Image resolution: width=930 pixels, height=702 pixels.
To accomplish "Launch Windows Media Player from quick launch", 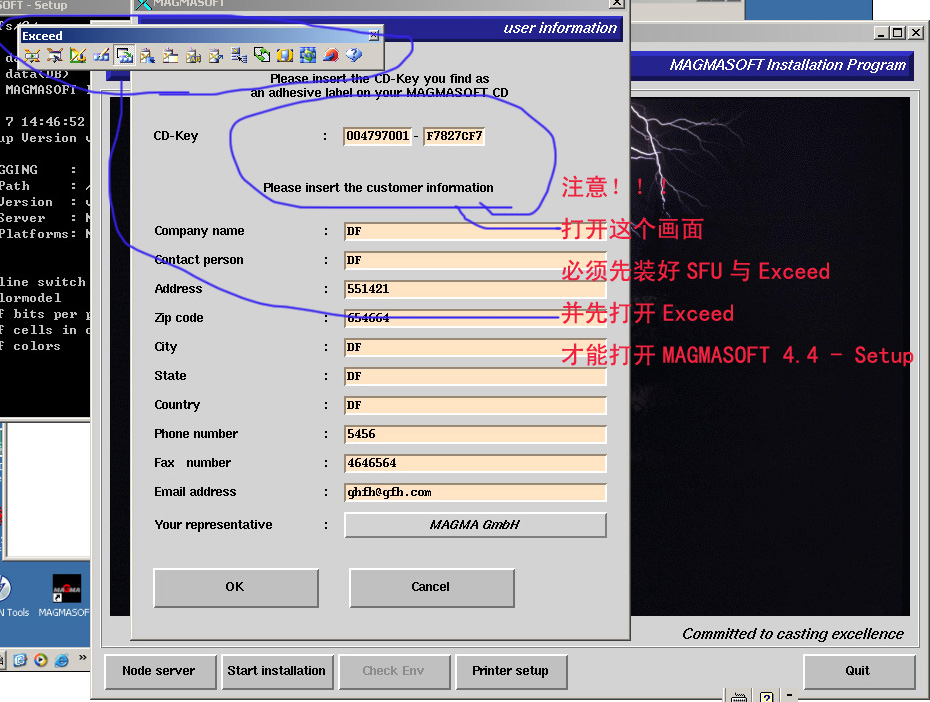I will pyautogui.click(x=40, y=660).
